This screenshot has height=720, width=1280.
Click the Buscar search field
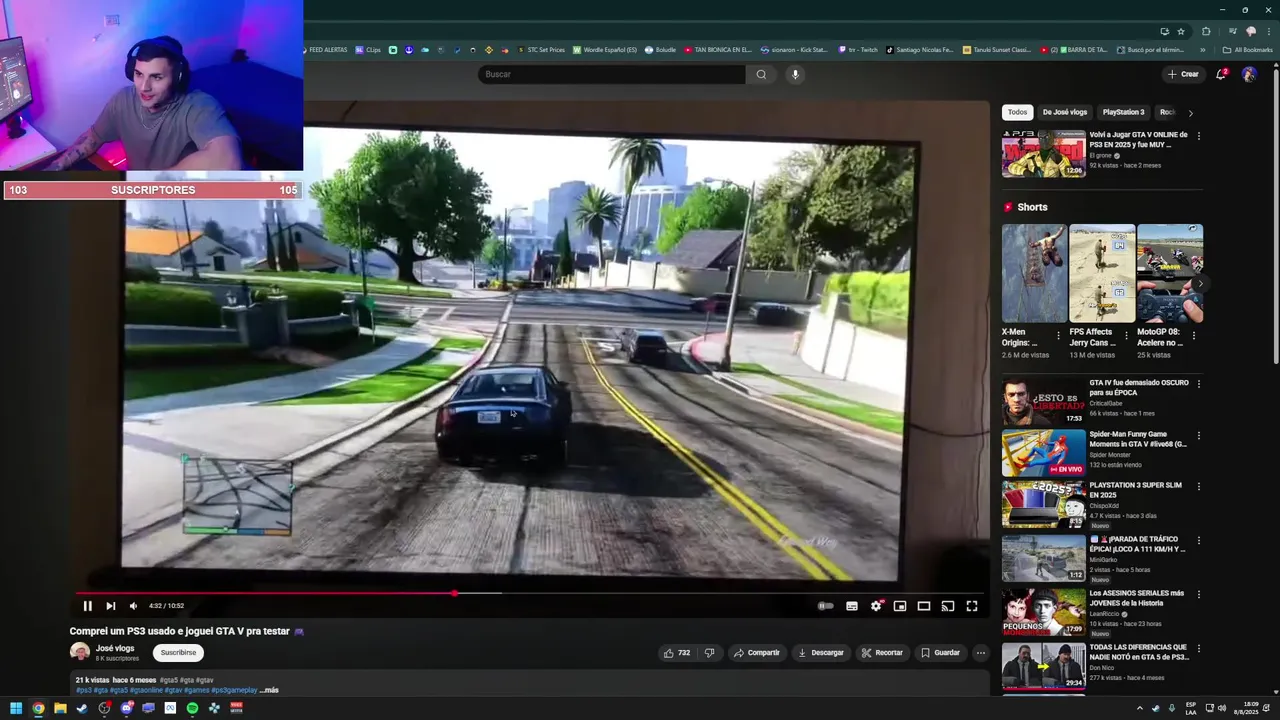(x=612, y=74)
